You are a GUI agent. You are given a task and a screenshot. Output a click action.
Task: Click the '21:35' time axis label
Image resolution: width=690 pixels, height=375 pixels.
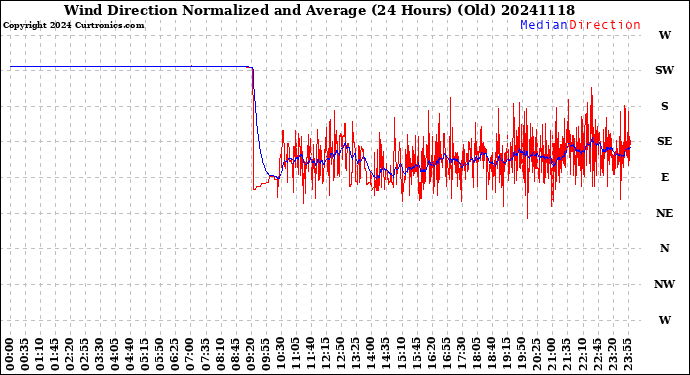(x=567, y=354)
